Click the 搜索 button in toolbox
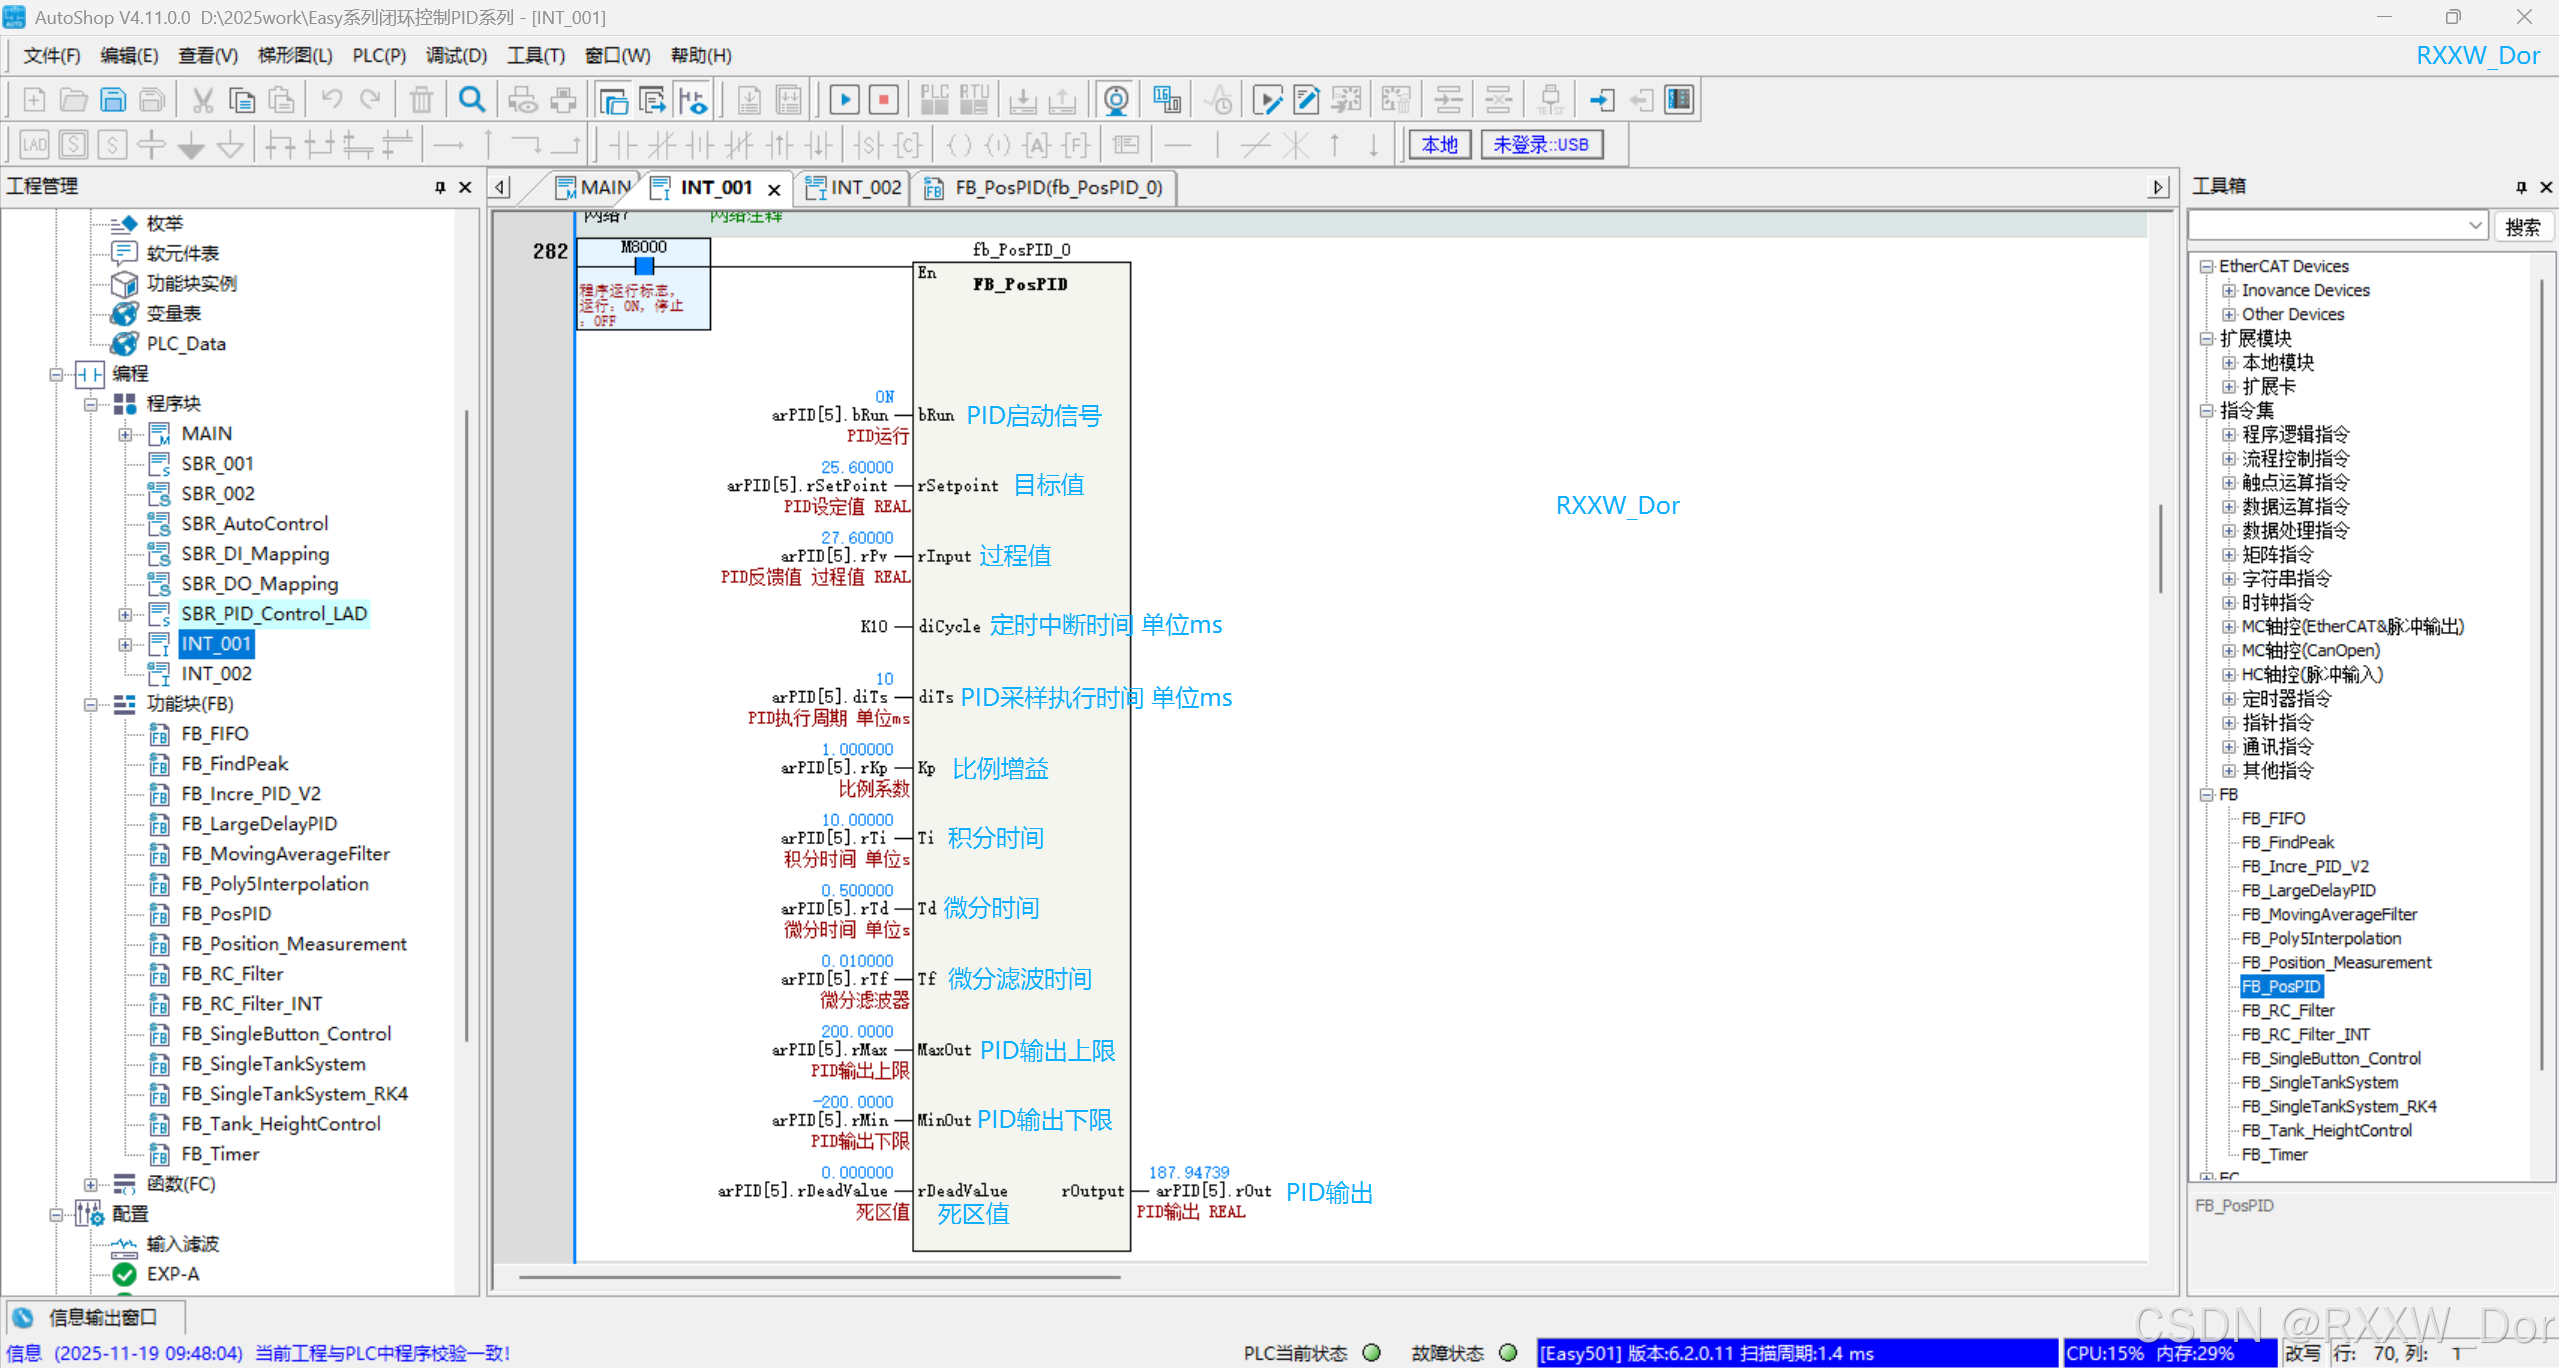2559x1368 pixels. [2521, 227]
